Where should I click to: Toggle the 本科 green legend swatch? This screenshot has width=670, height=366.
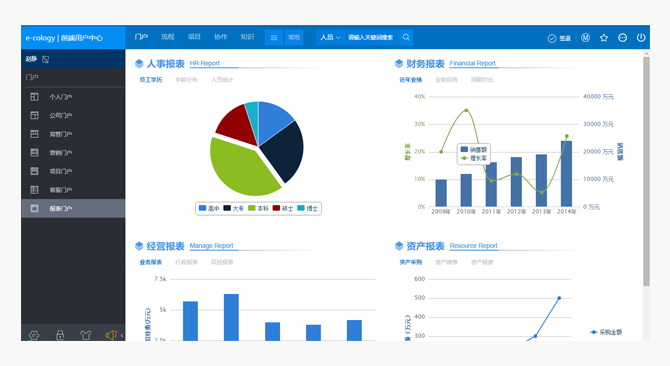coord(252,208)
